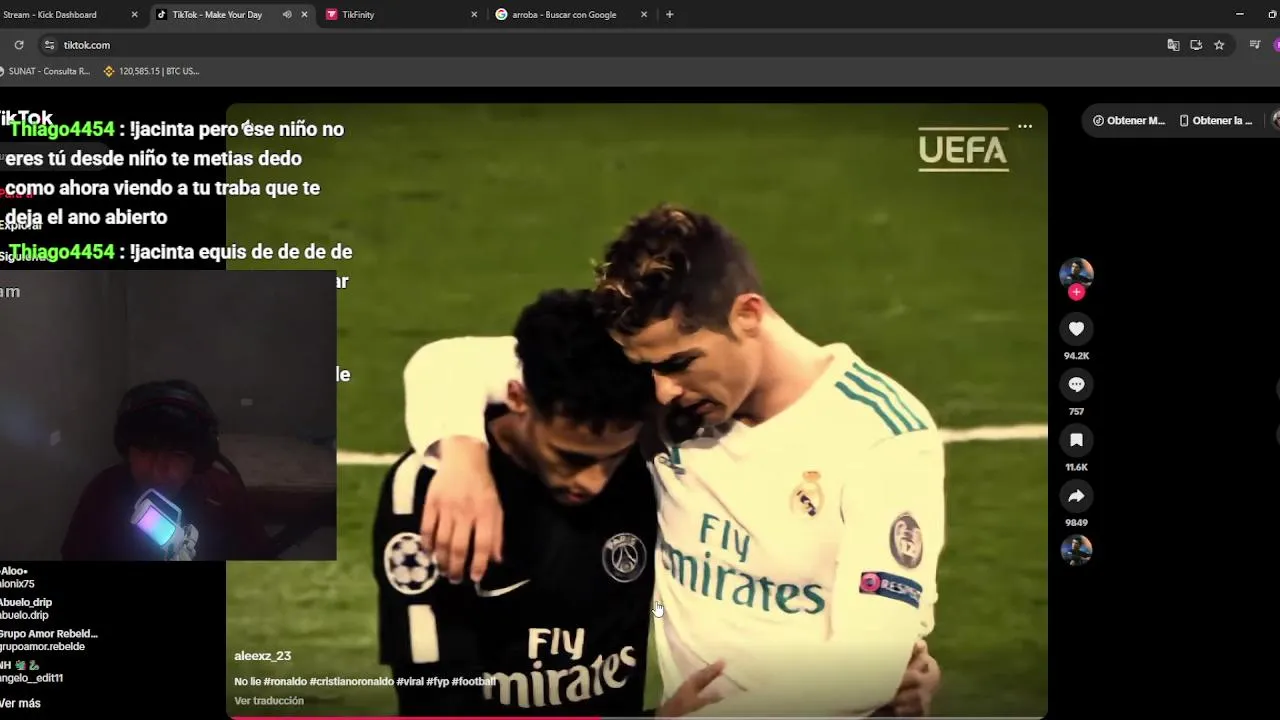
Task: Click the #viral hashtag
Action: 410,681
